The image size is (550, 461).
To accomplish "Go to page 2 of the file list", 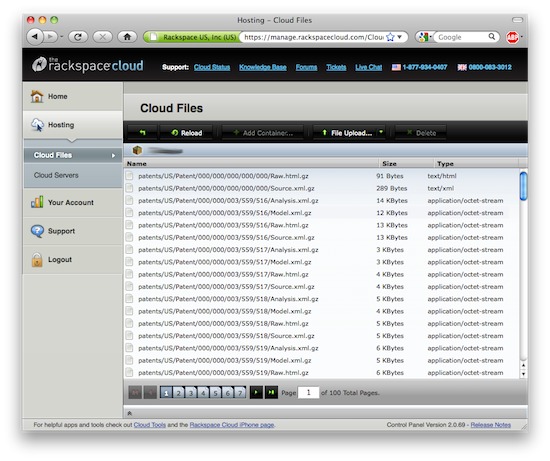I will coord(179,393).
